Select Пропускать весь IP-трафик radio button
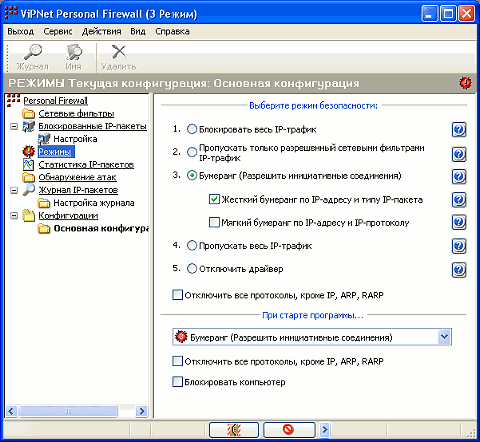 click(x=192, y=246)
